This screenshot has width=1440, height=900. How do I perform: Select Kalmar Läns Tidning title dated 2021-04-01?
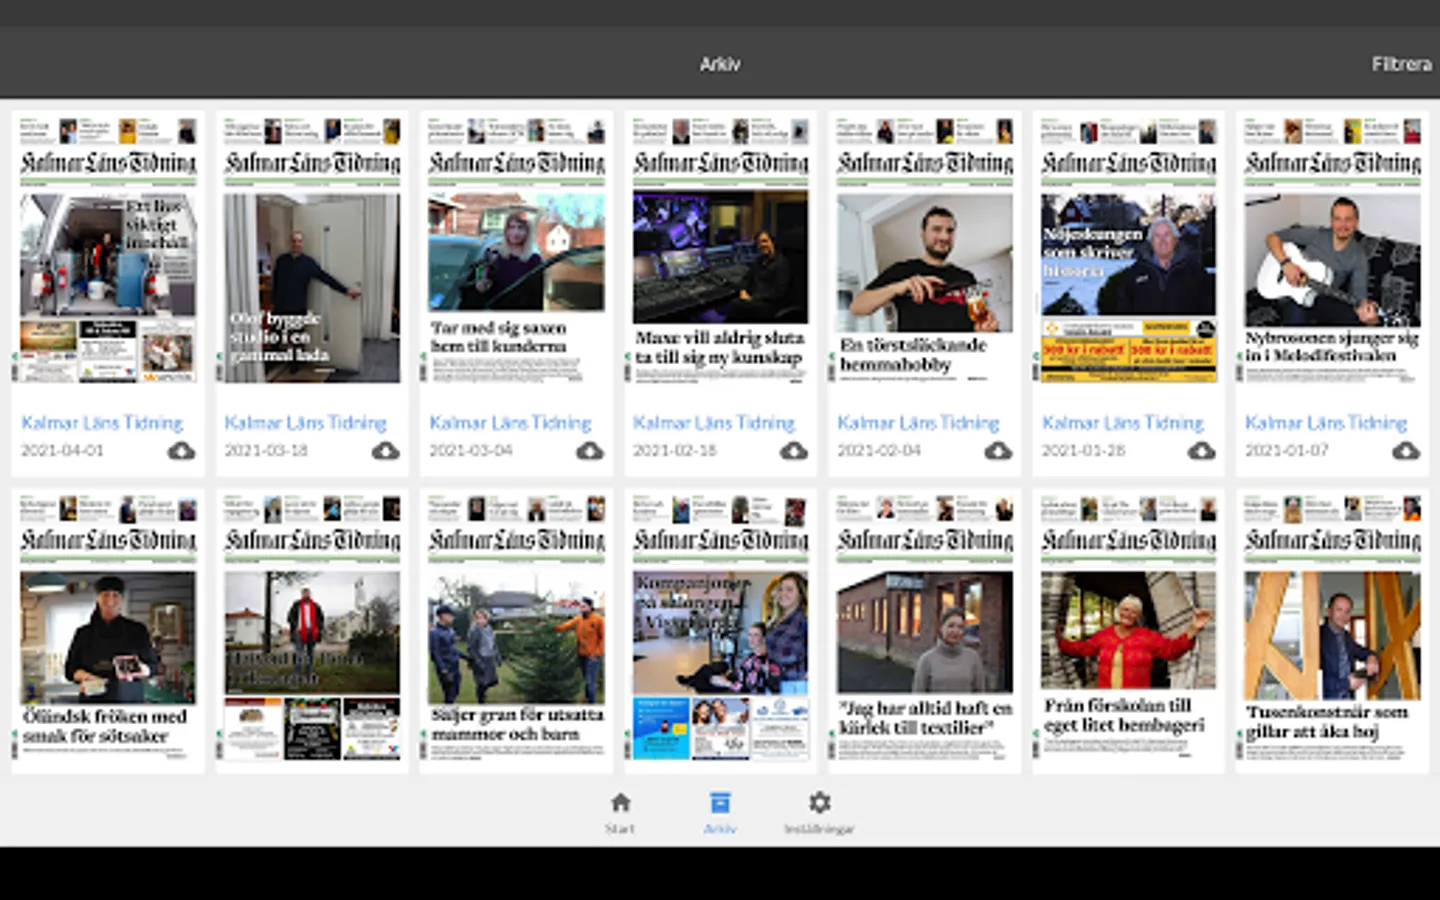(x=102, y=423)
